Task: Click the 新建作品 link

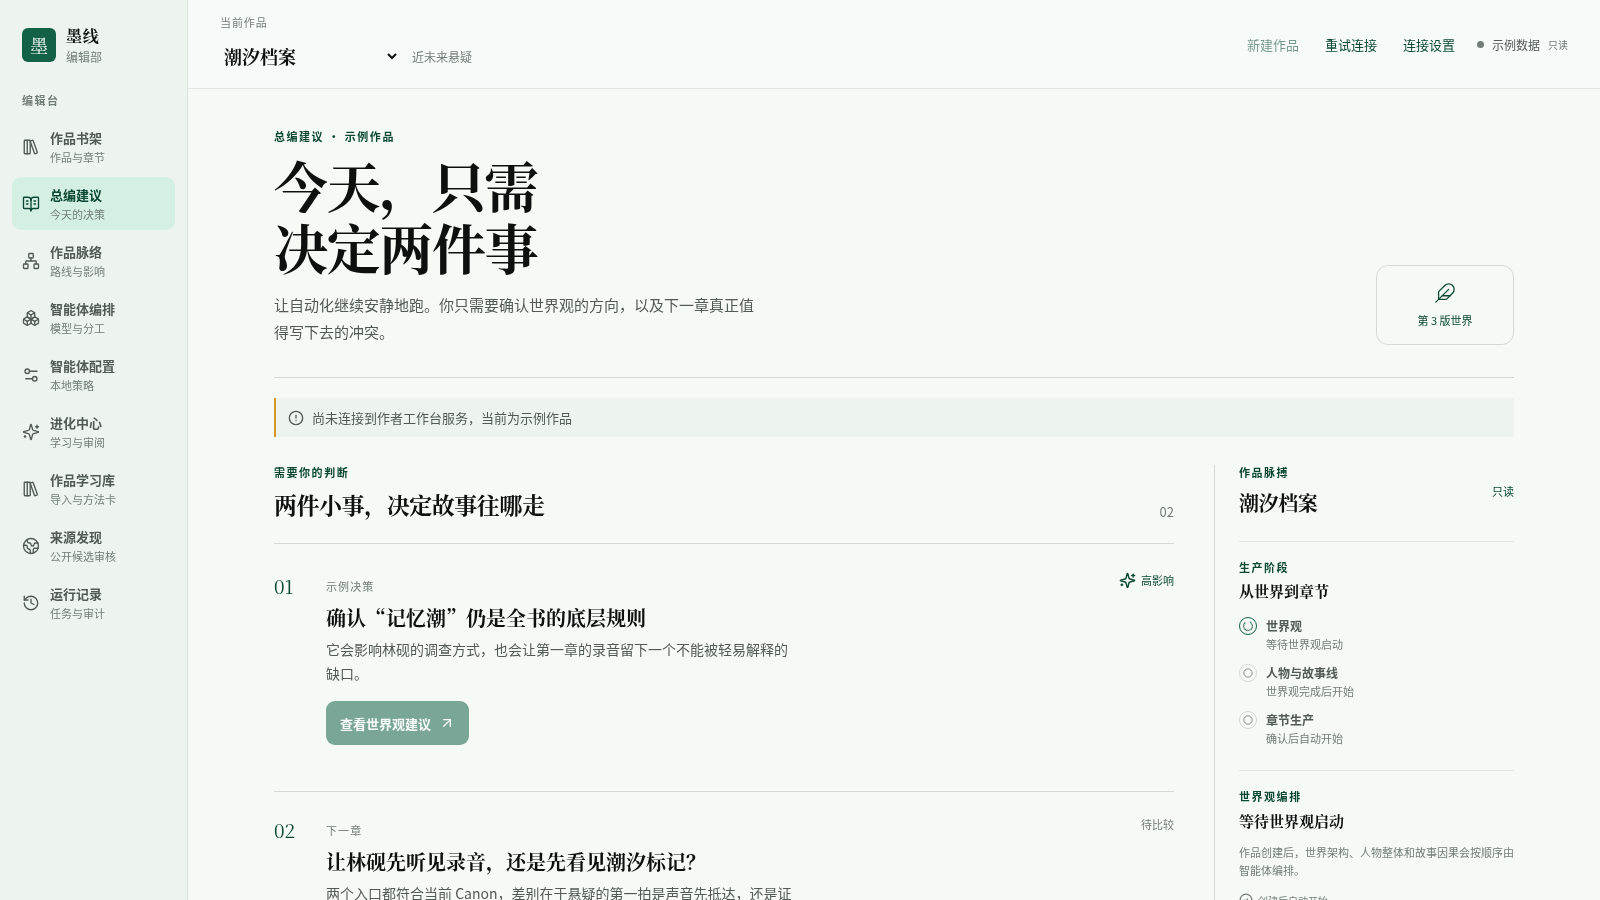Action: 1272,46
